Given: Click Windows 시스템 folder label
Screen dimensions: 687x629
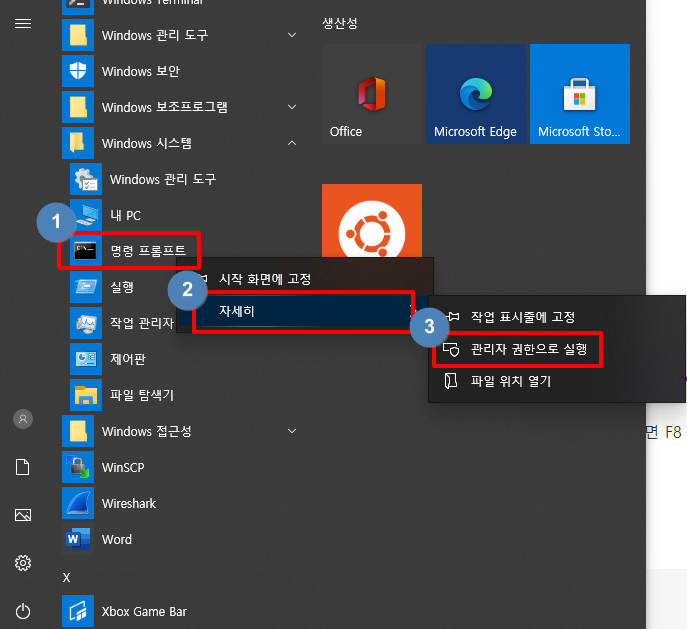Looking at the screenshot, I should pyautogui.click(x=146, y=143).
